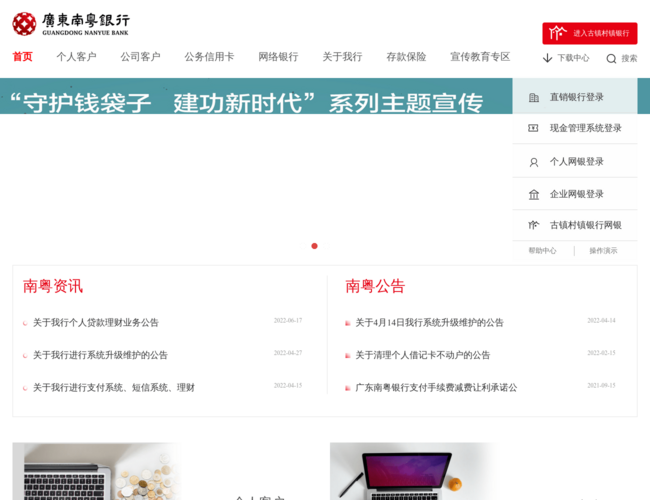Open the 公务信用卡 menu
Image resolution: width=650 pixels, height=500 pixels.
(209, 57)
